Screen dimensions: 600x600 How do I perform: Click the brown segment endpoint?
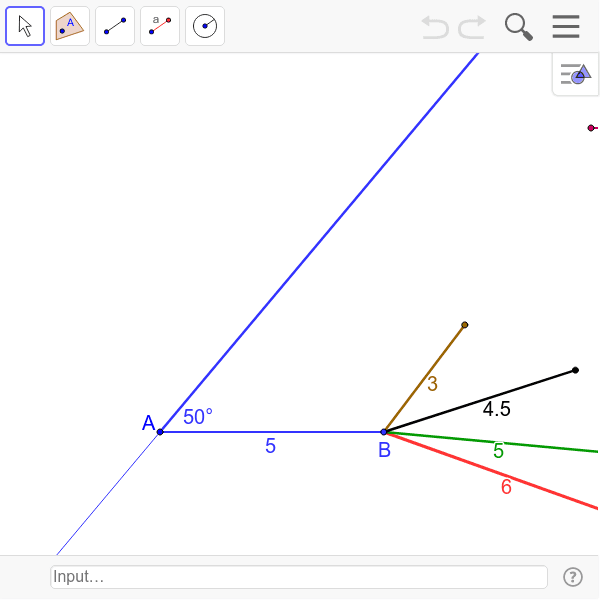465,325
